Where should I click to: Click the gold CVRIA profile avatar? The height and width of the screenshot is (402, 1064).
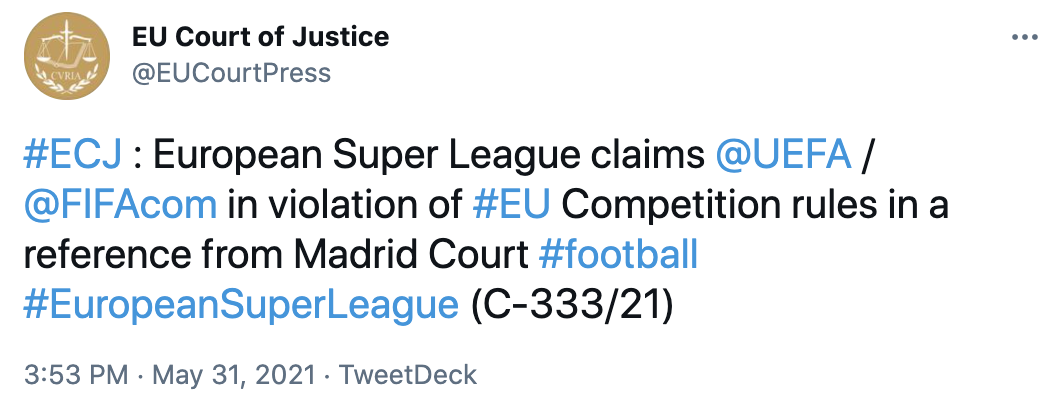click(65, 57)
